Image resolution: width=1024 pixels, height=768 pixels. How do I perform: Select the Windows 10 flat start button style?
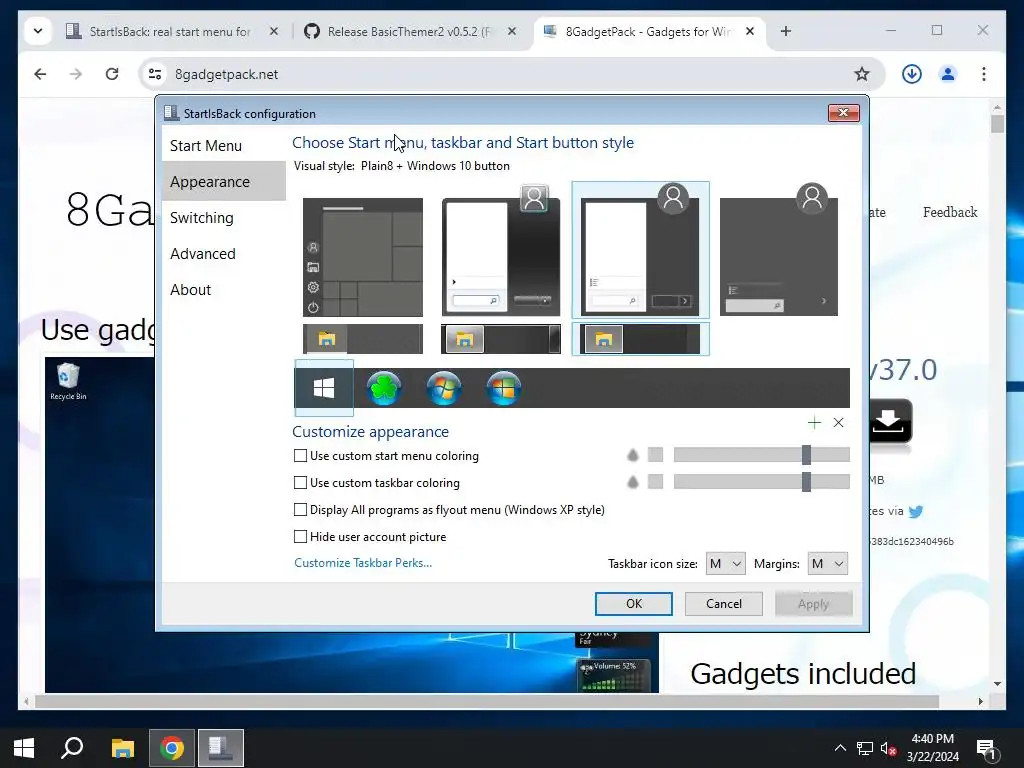pos(324,388)
